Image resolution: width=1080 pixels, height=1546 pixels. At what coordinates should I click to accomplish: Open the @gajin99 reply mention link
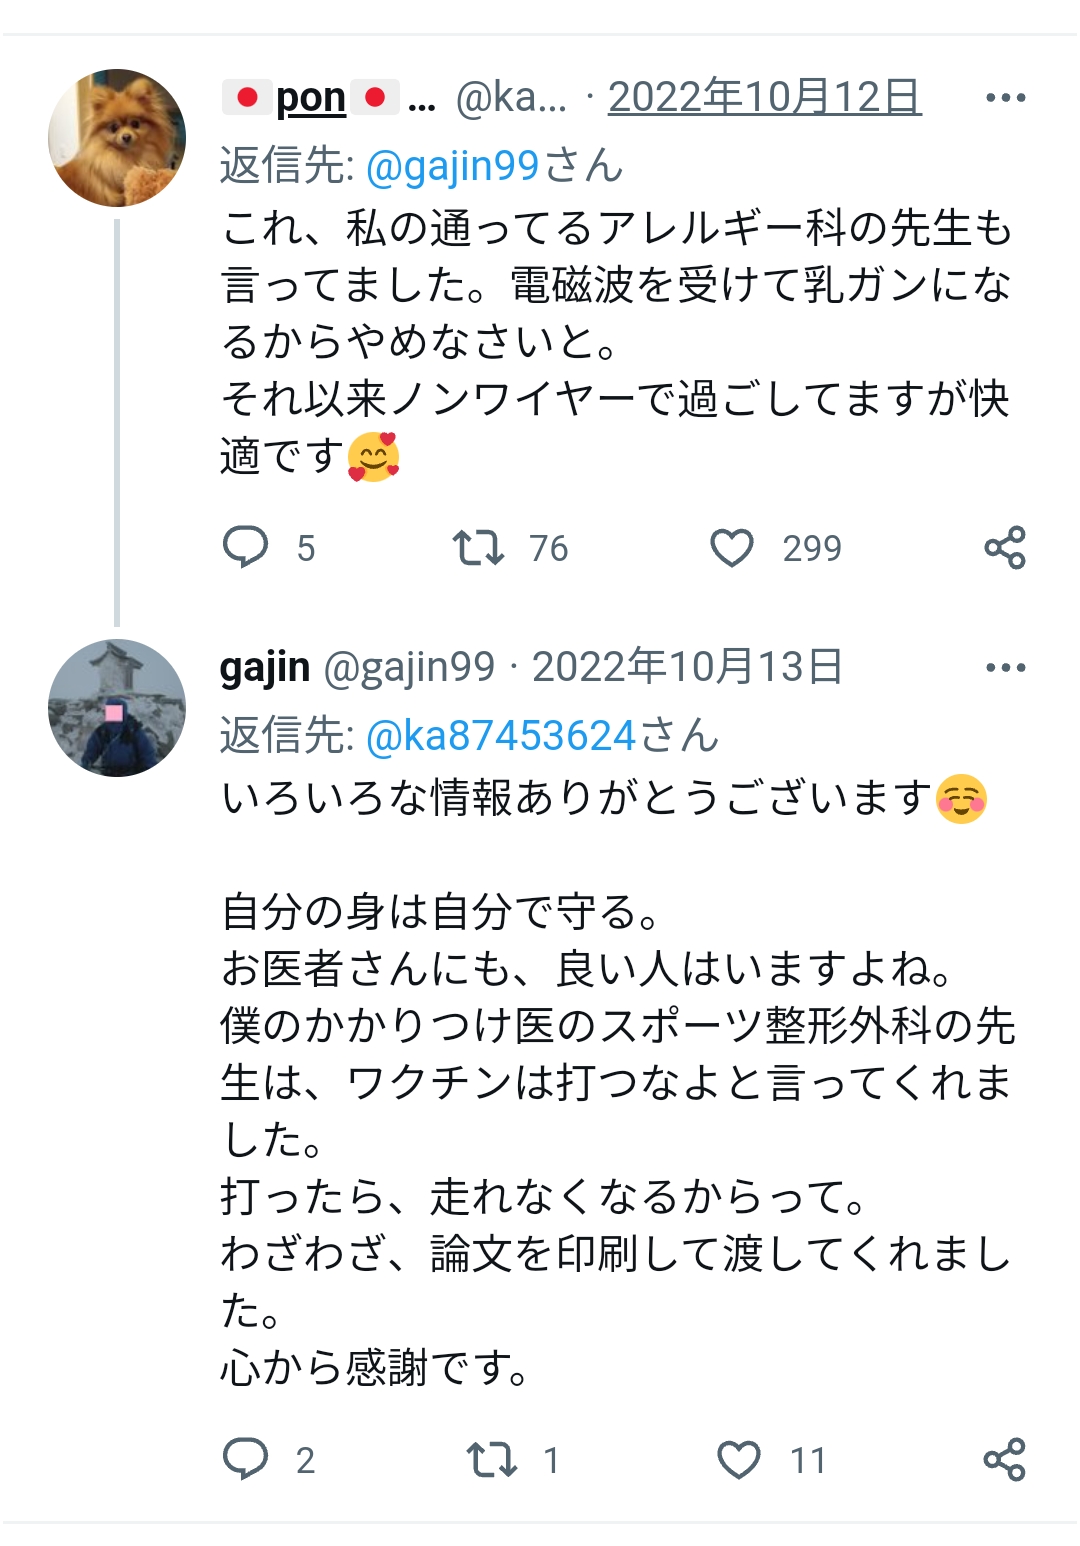453,165
